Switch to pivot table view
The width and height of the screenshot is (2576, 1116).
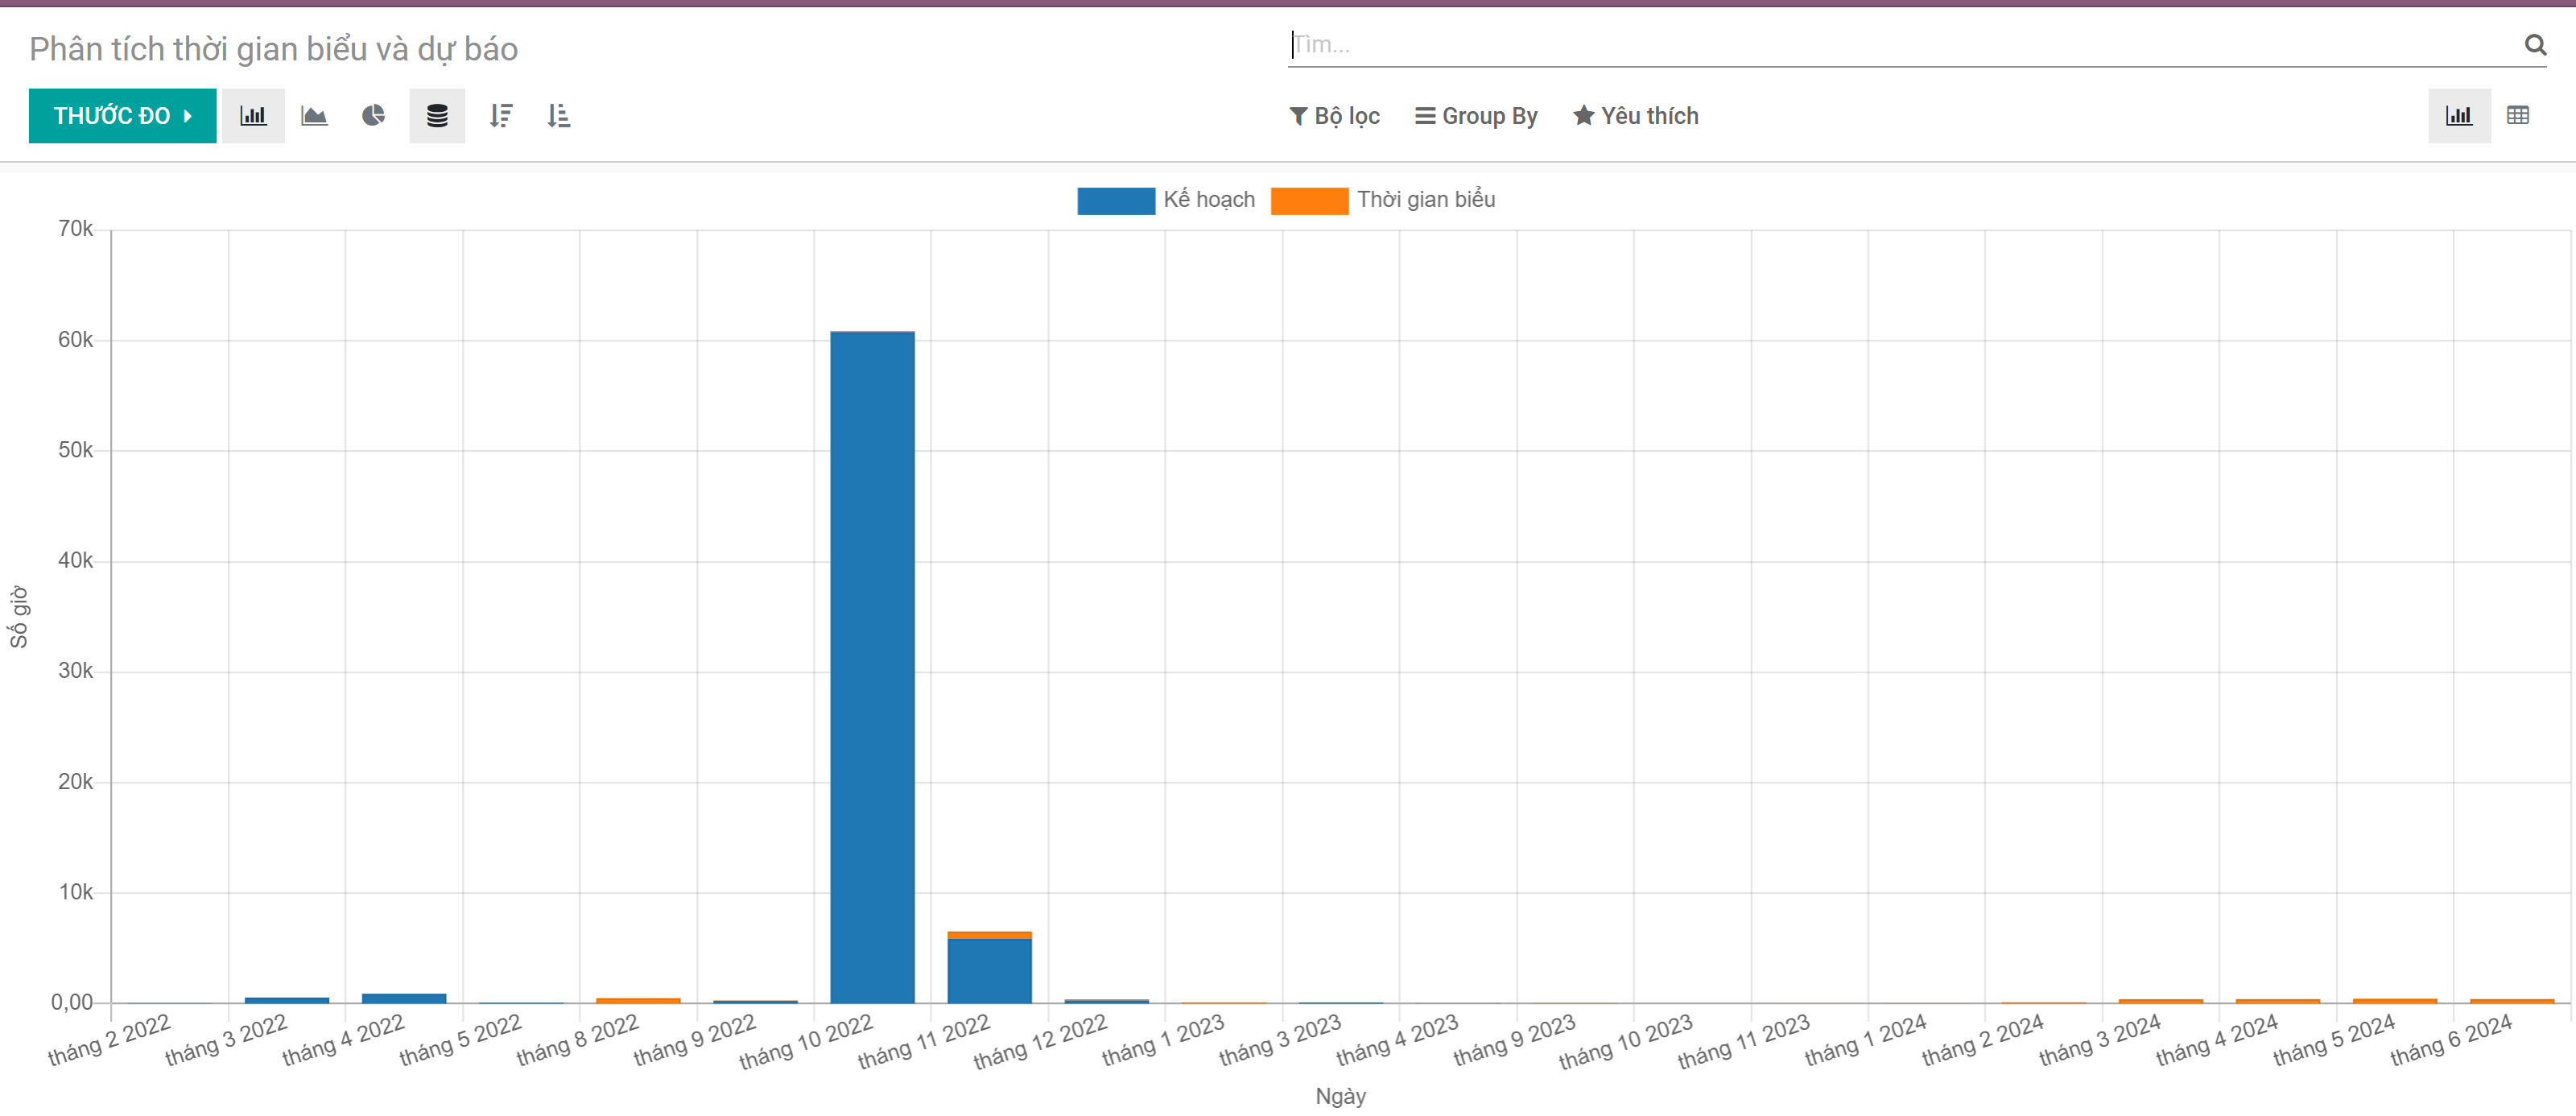pos(2517,116)
